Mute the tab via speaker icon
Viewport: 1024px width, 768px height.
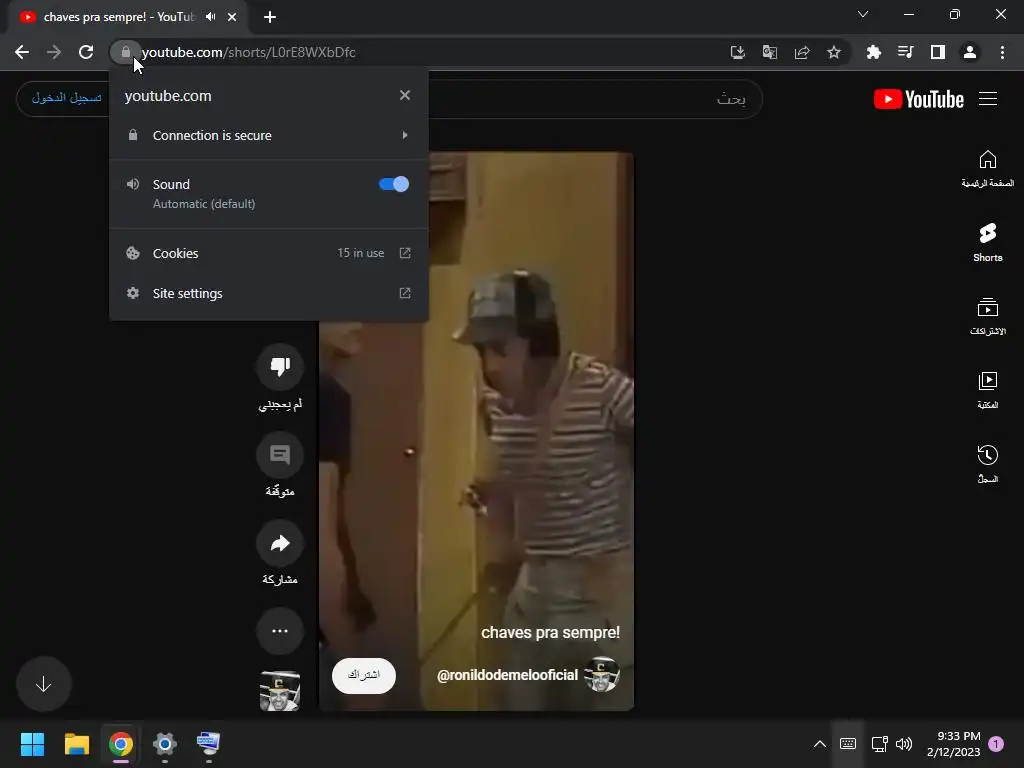pyautogui.click(x=210, y=17)
